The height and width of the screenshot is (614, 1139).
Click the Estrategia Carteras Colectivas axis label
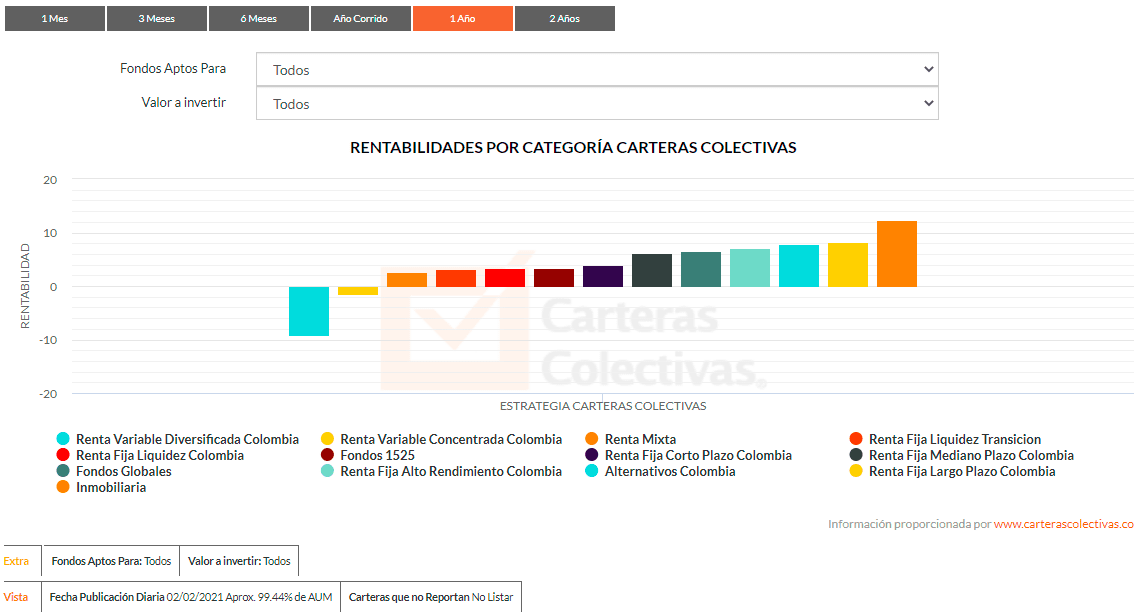[x=603, y=406]
